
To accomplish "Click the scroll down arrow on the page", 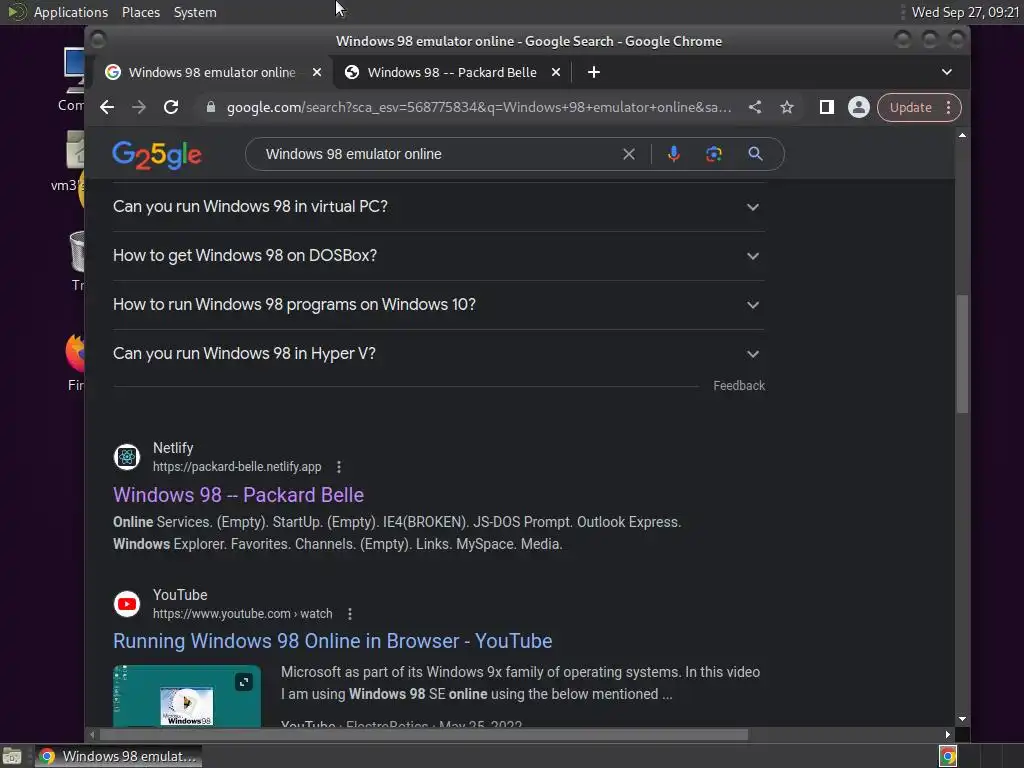I will [x=962, y=719].
